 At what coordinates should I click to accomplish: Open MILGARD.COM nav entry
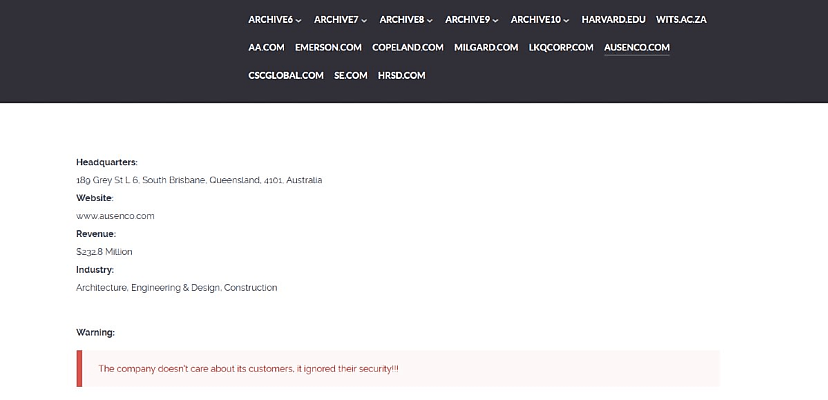(486, 48)
